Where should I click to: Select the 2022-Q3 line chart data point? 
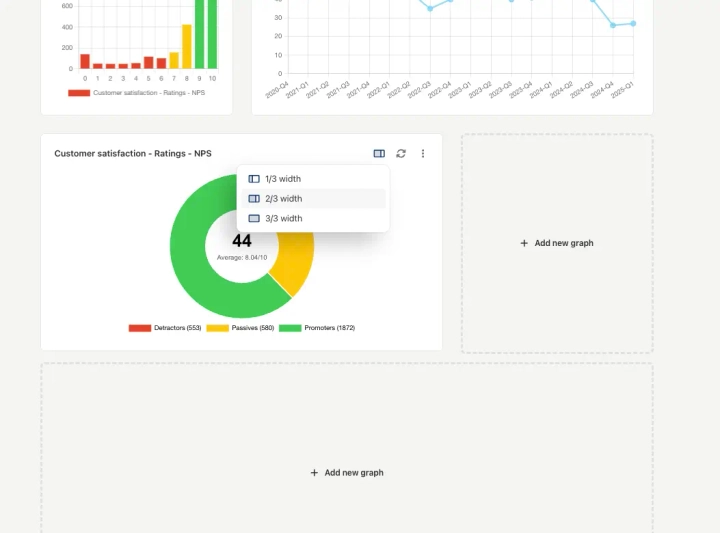[430, 8]
